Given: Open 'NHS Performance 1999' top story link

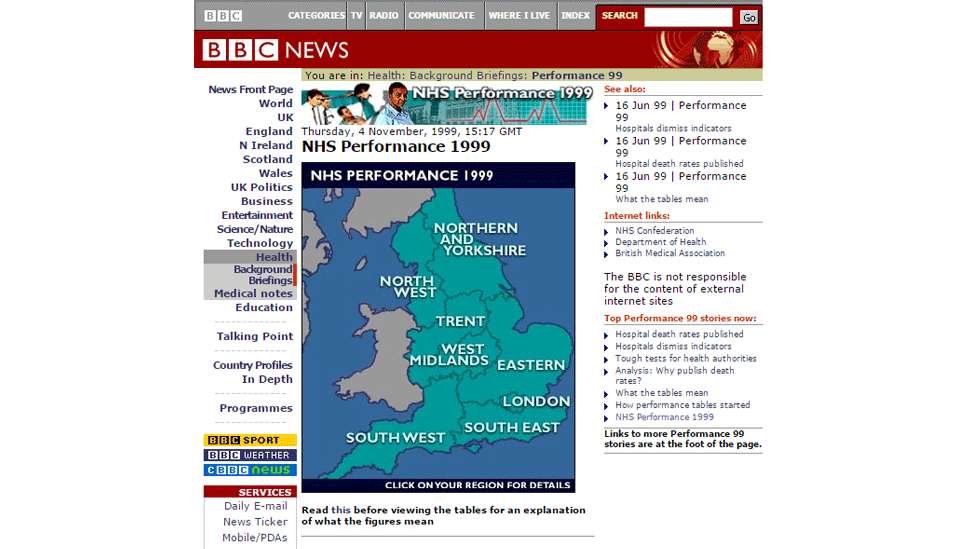Looking at the screenshot, I should (x=664, y=418).
